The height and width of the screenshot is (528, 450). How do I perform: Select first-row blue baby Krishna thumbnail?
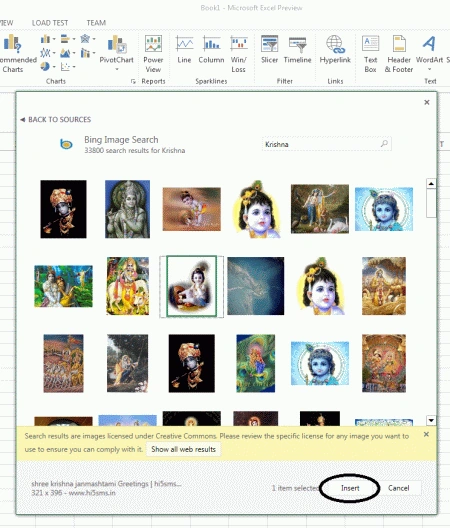point(384,209)
